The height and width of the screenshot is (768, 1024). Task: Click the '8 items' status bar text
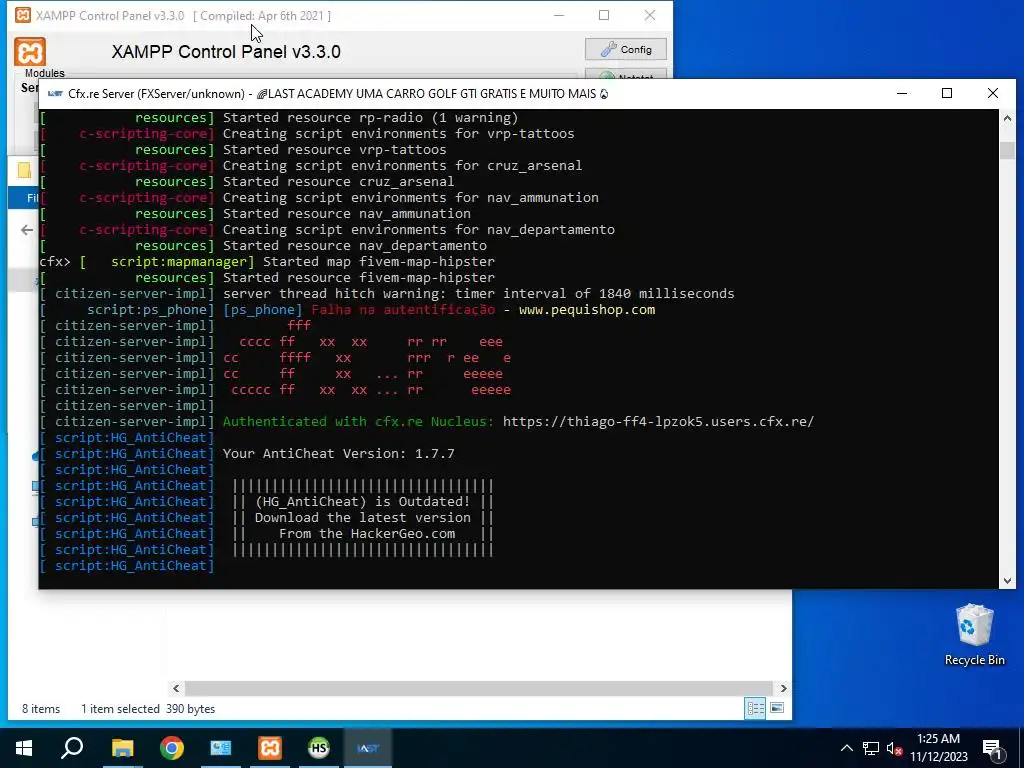[x=41, y=709]
